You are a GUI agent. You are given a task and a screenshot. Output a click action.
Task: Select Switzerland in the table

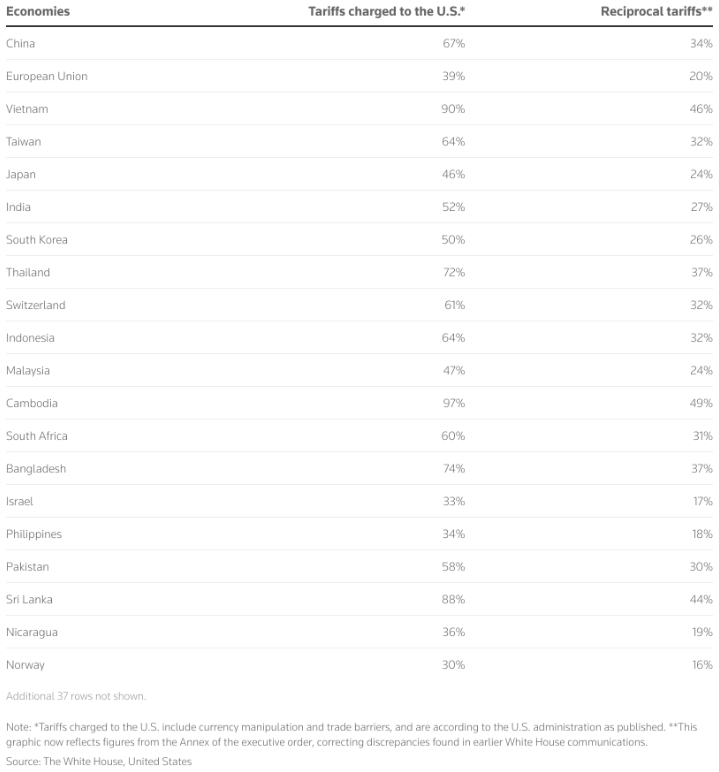pyautogui.click(x=35, y=305)
